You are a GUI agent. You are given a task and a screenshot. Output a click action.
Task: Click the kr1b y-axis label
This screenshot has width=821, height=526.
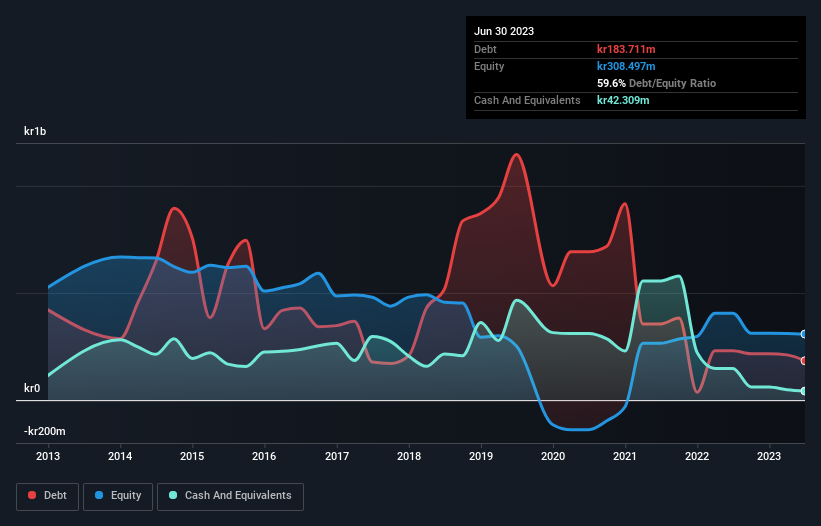(35, 131)
